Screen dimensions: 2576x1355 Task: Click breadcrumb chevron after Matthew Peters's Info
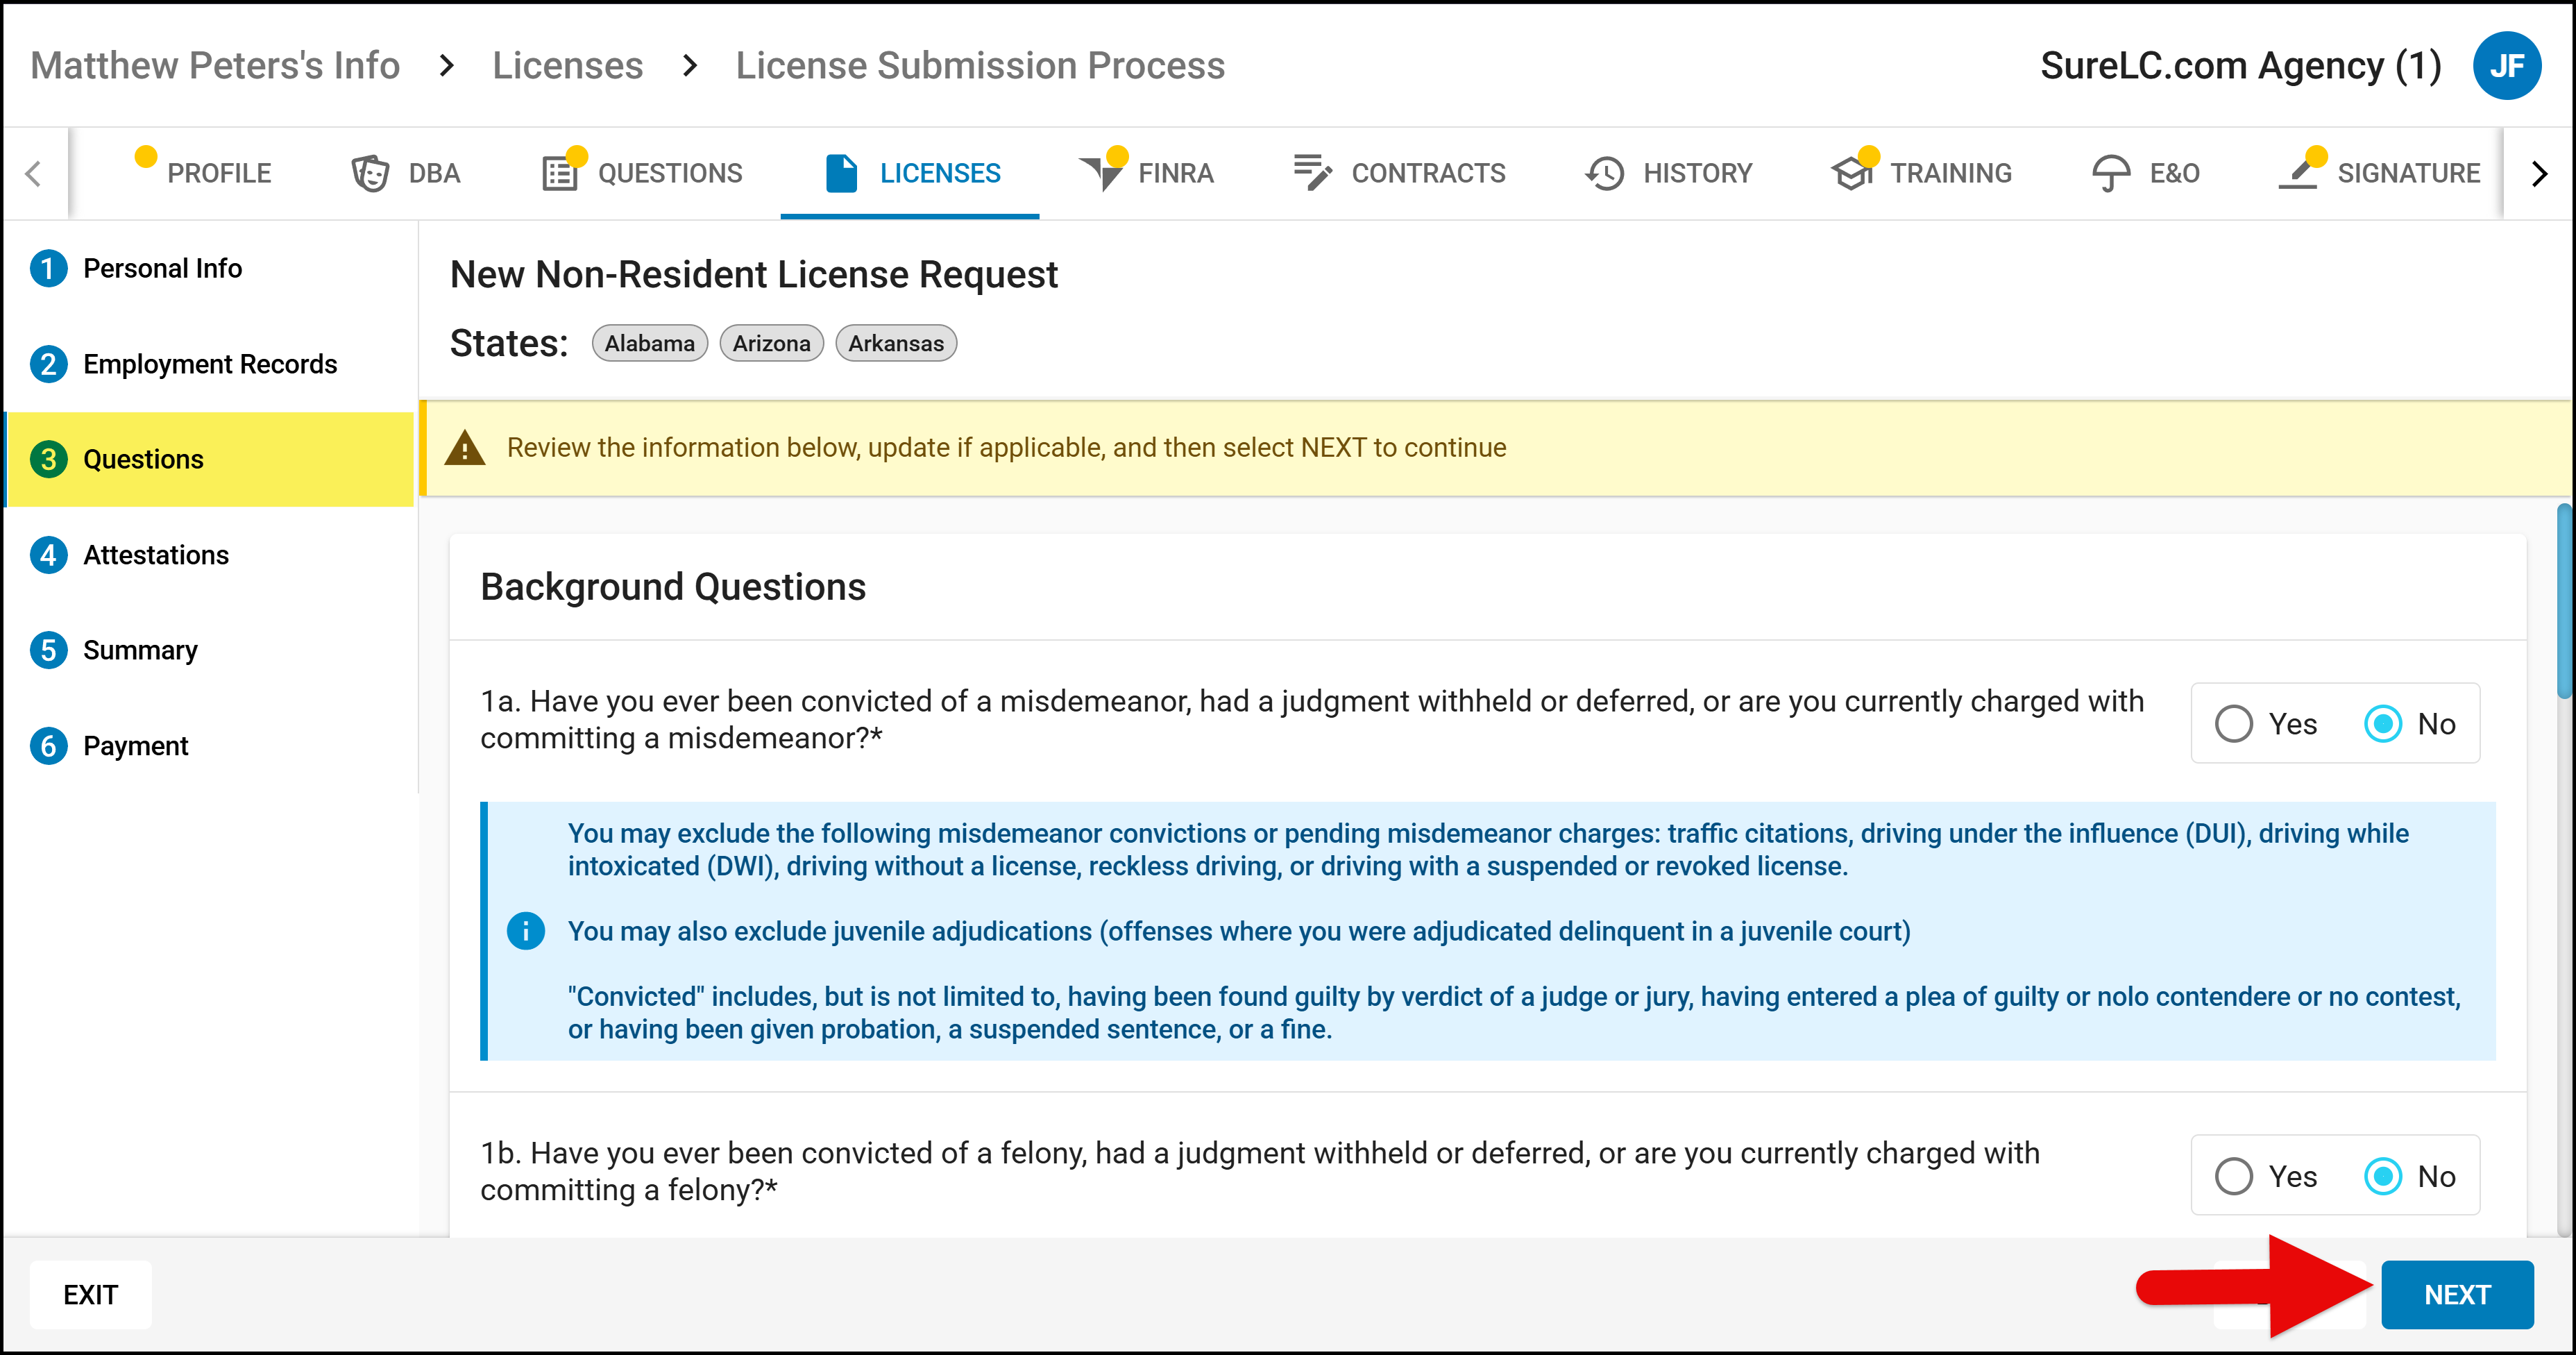(x=447, y=66)
